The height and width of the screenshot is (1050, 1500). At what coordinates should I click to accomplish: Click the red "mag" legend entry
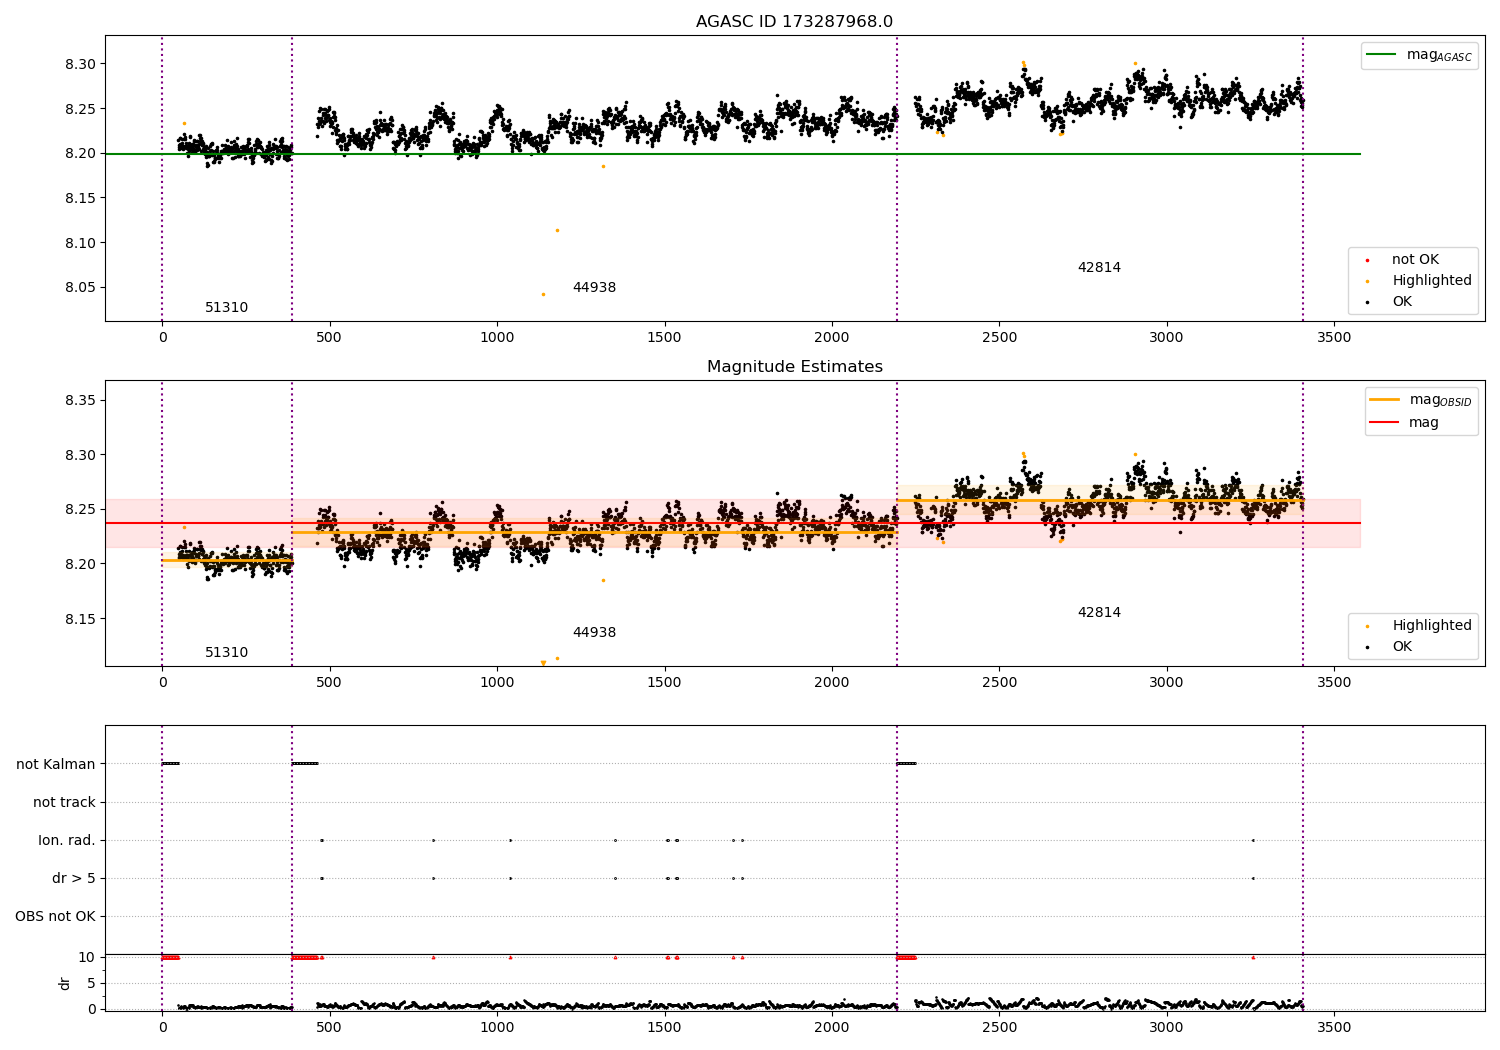tap(1405, 423)
